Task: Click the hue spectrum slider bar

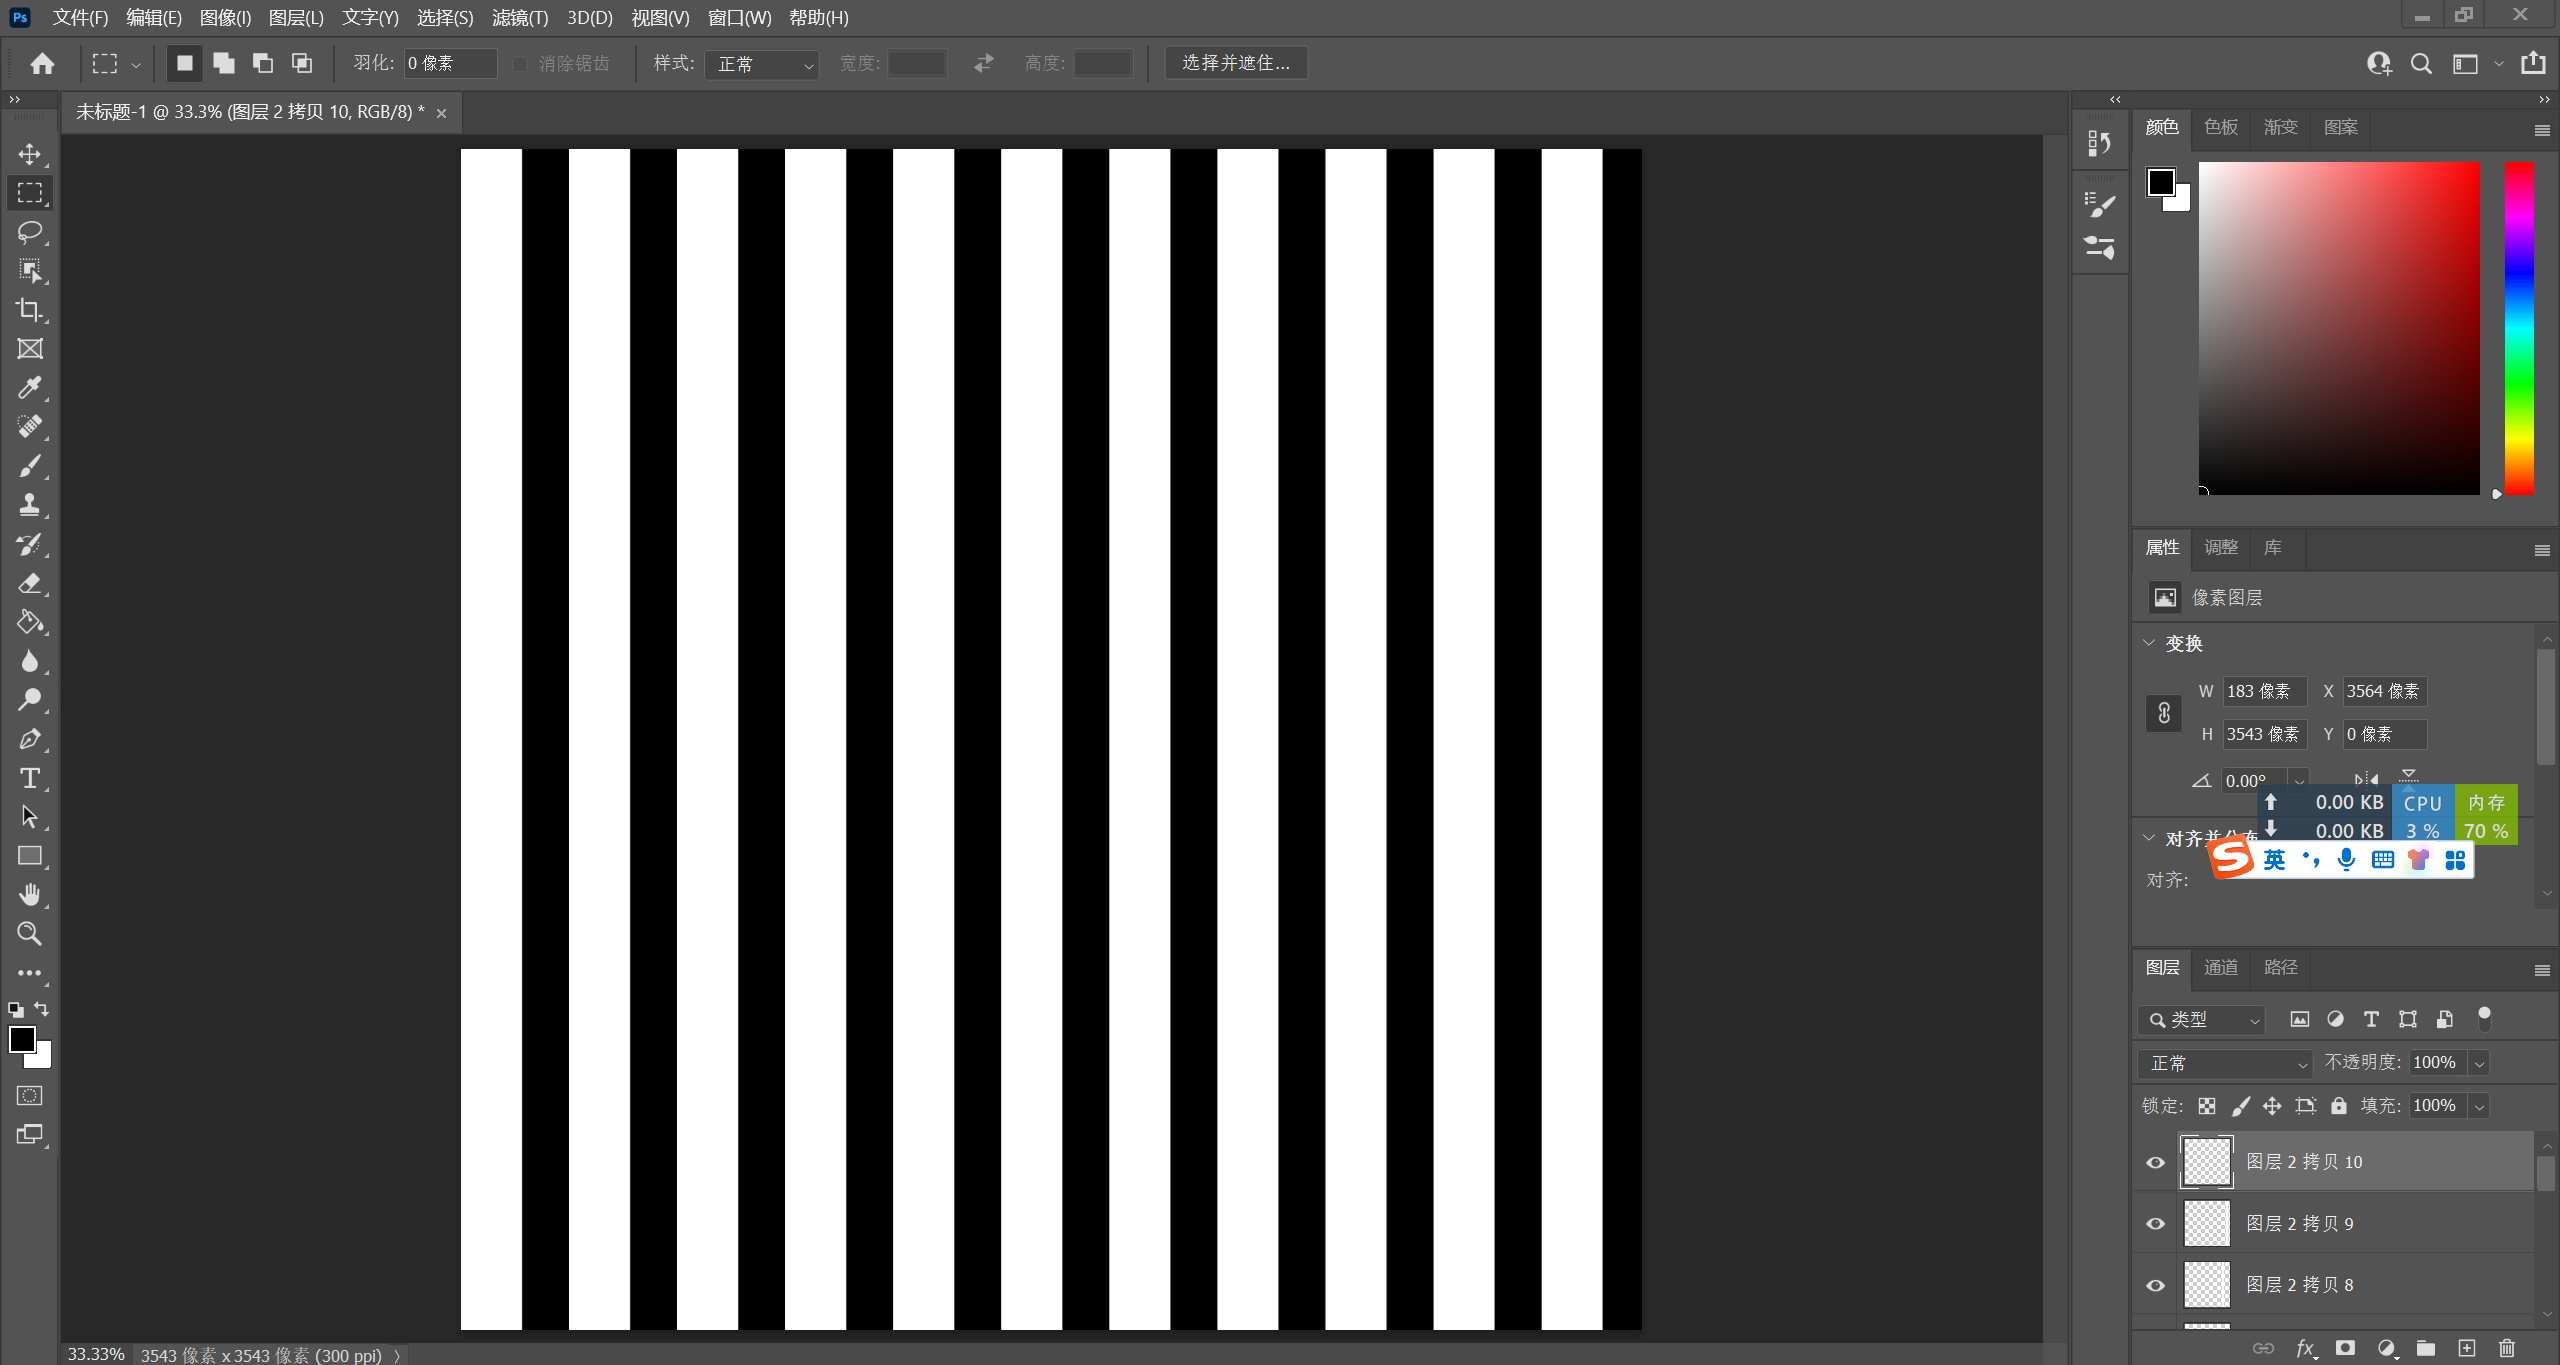Action: (2518, 328)
